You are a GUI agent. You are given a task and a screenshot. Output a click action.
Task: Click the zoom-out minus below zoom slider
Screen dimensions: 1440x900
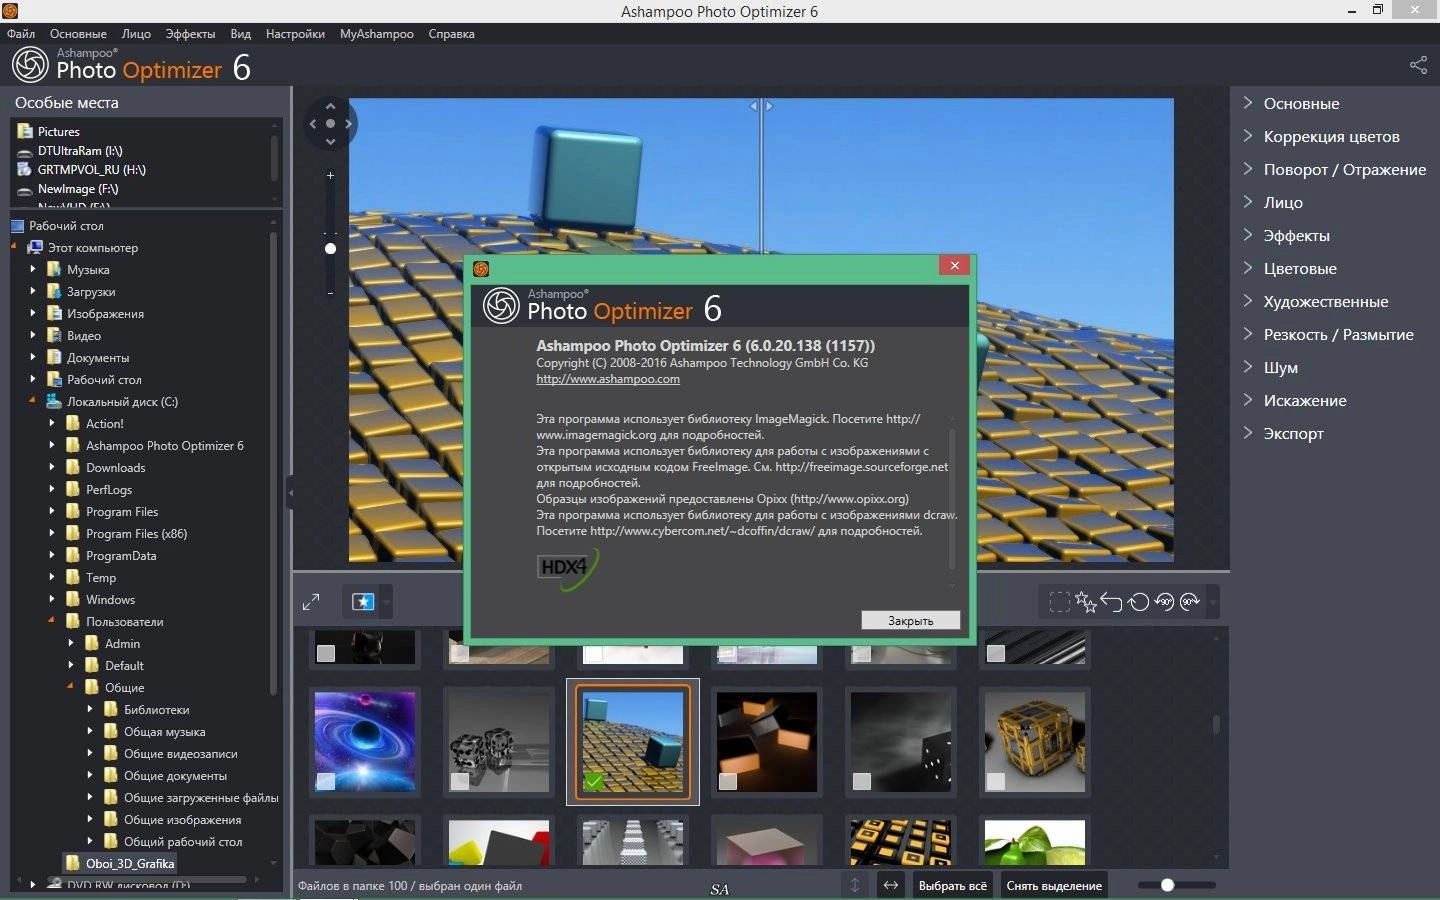330,293
